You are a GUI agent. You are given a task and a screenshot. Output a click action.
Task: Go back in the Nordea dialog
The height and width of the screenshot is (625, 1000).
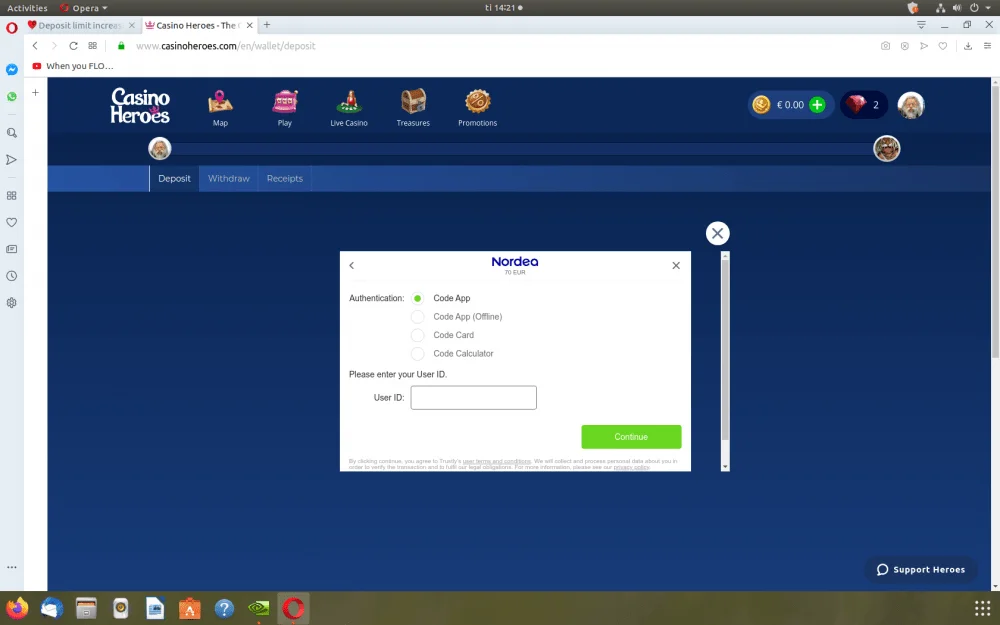(351, 265)
